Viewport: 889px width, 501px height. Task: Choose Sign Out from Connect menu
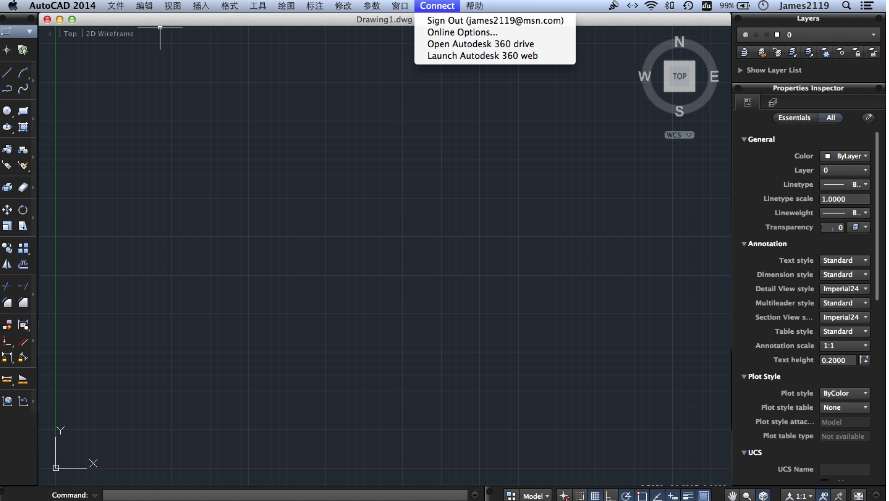tap(495, 20)
